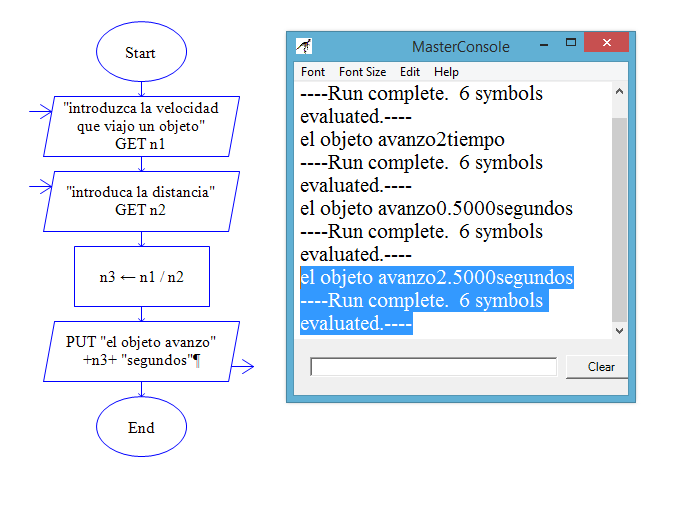Select the n3 assignment box
688x505 pixels.
142,276
